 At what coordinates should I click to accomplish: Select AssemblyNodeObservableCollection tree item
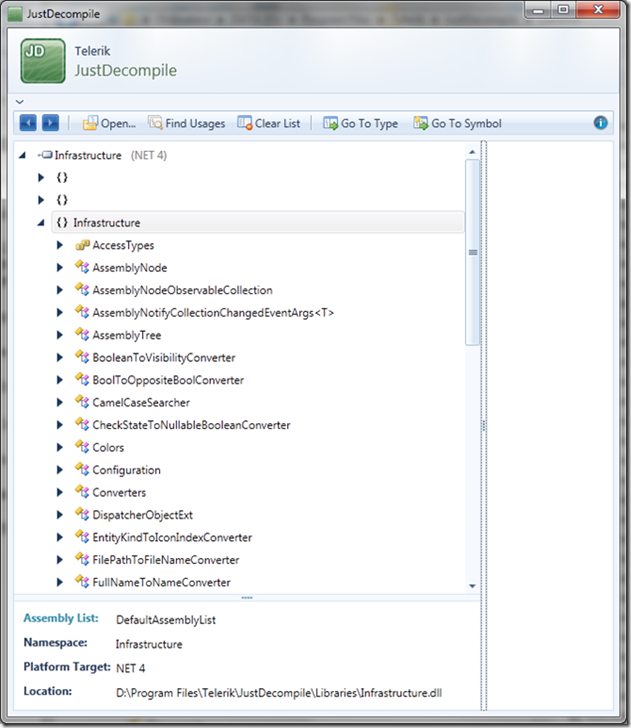[182, 291]
